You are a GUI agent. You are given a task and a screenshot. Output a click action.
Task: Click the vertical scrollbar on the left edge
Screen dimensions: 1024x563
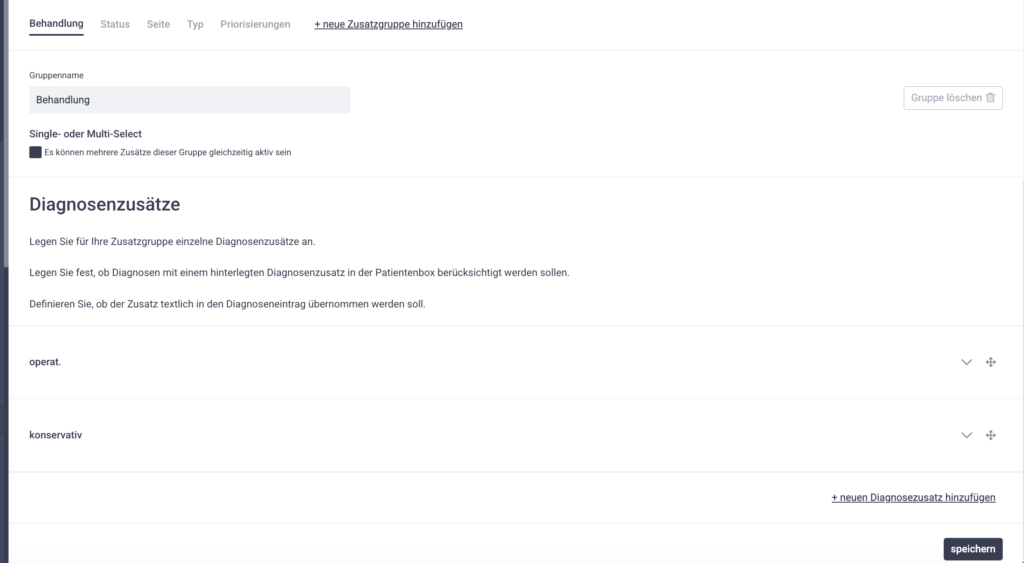(x=4, y=100)
